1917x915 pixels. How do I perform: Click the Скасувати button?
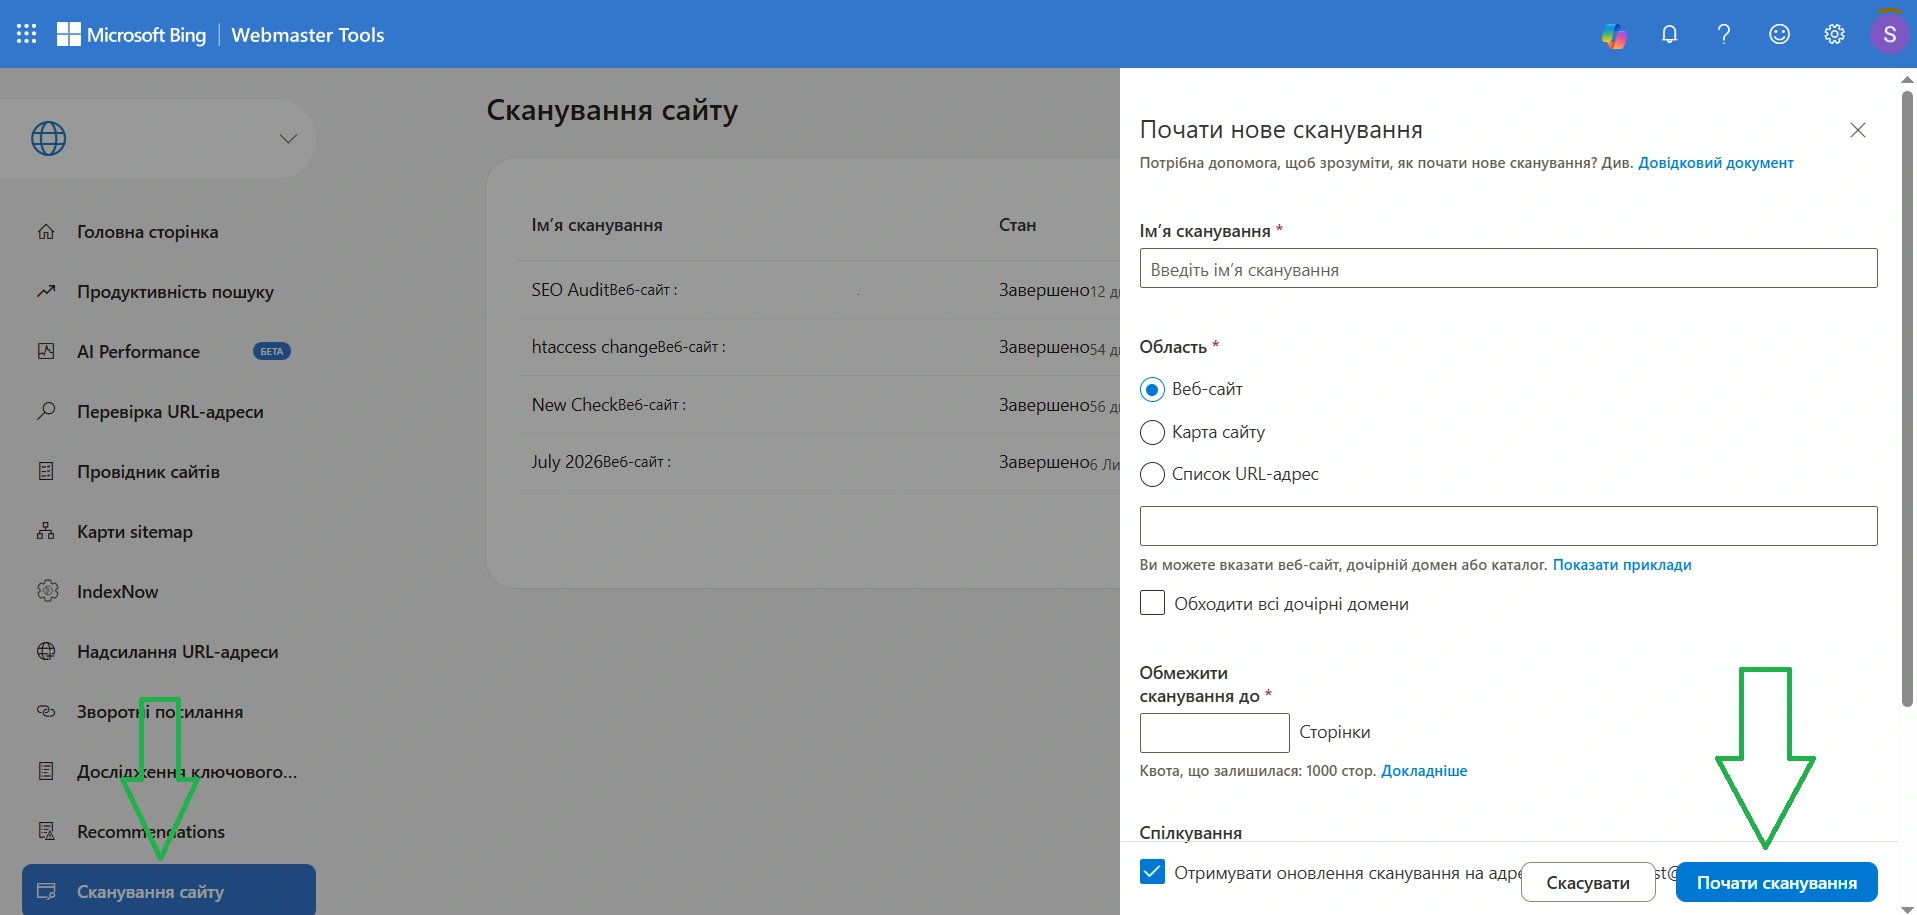1588,883
